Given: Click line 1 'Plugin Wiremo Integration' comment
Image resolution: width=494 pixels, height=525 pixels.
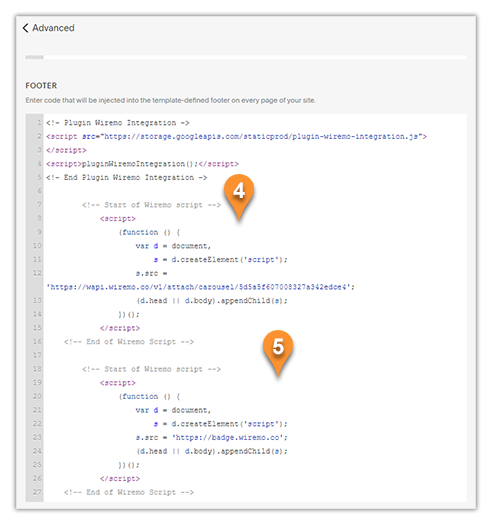Looking at the screenshot, I should click(x=118, y=123).
